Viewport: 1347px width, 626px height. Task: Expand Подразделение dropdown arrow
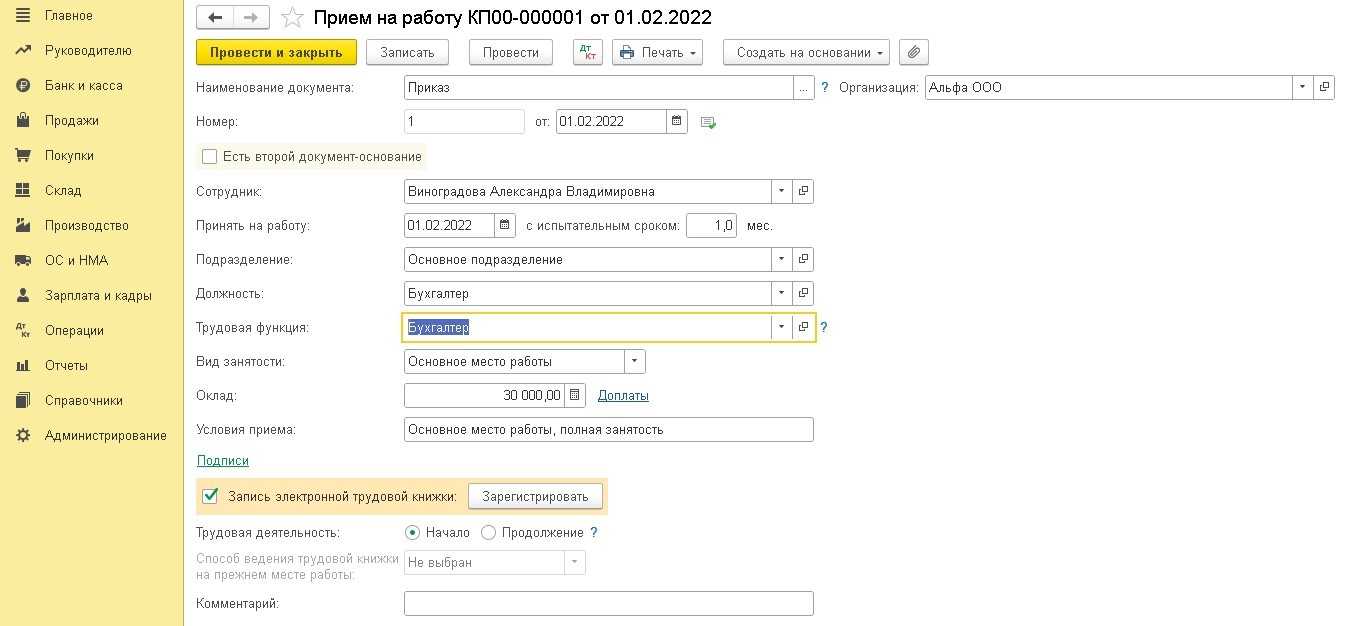[x=782, y=260]
